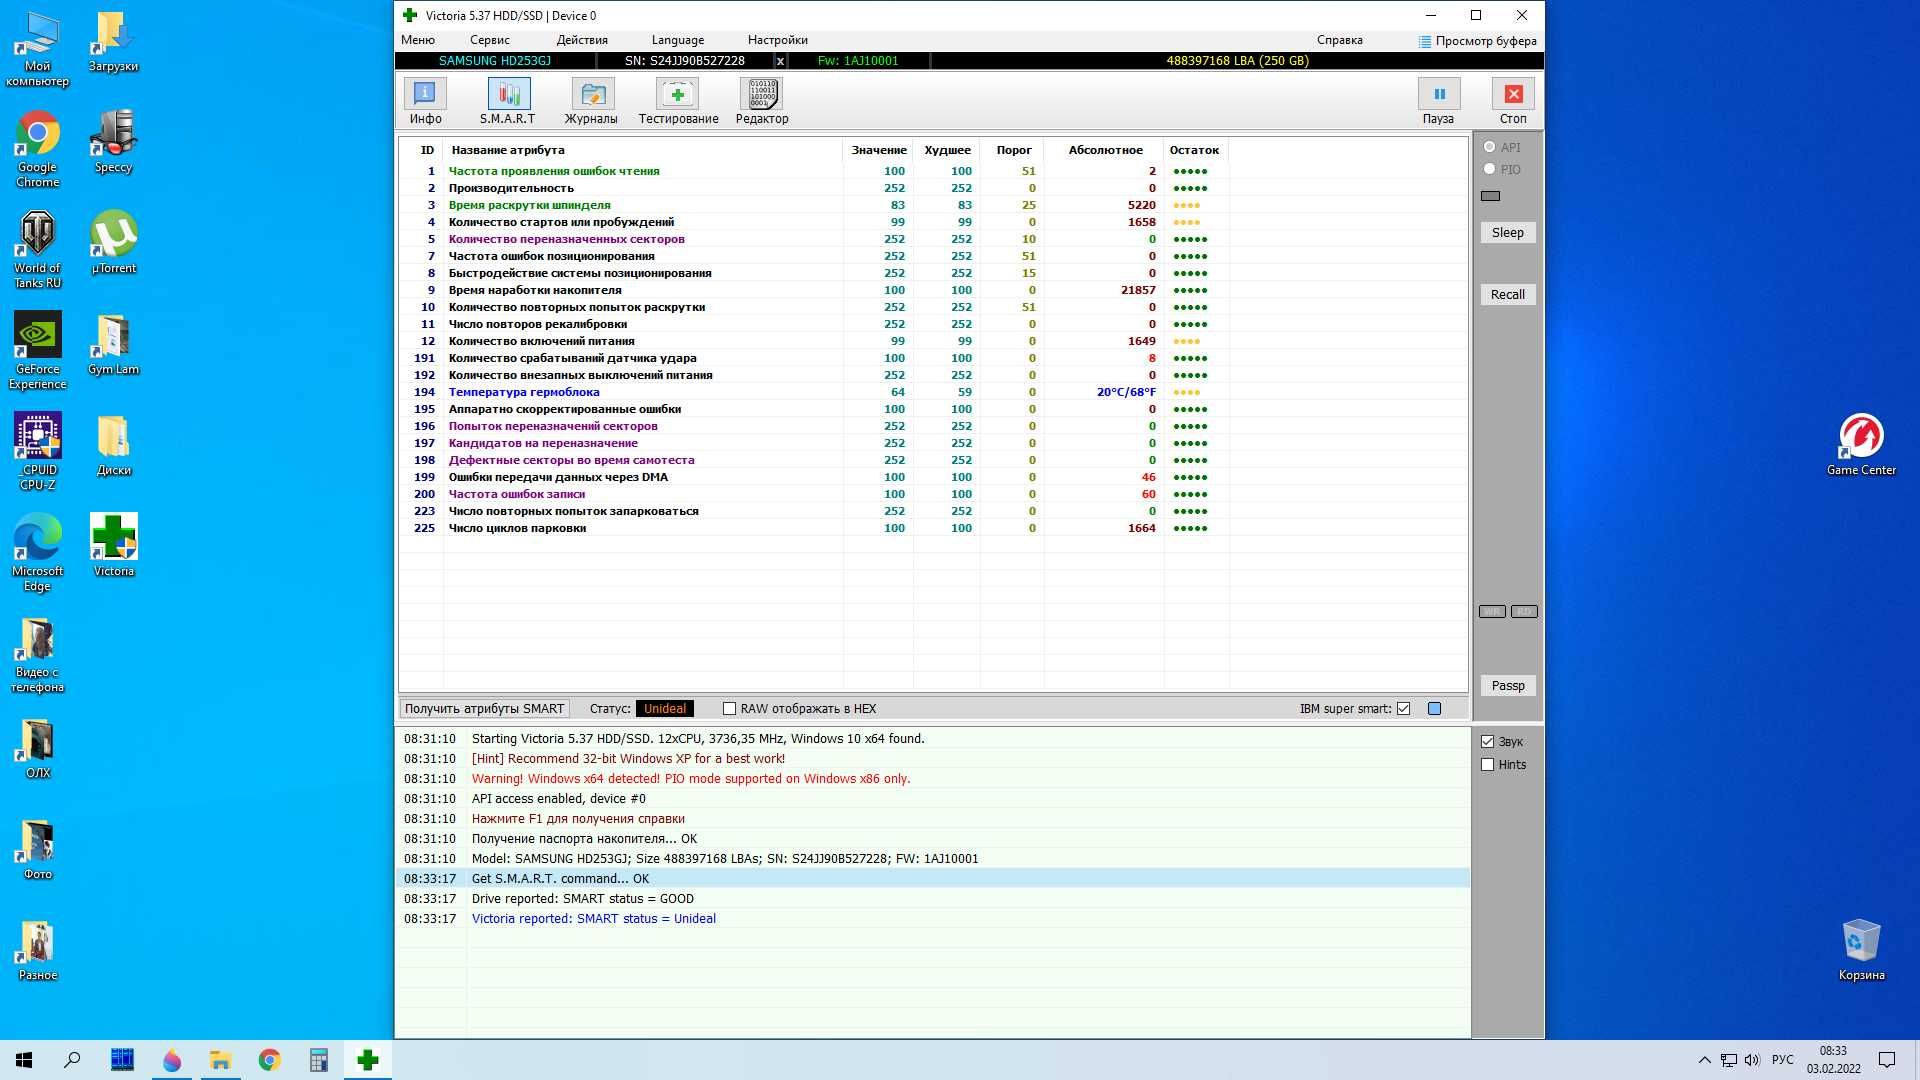
Task: Open Корзина recycle bin
Action: [1861, 950]
